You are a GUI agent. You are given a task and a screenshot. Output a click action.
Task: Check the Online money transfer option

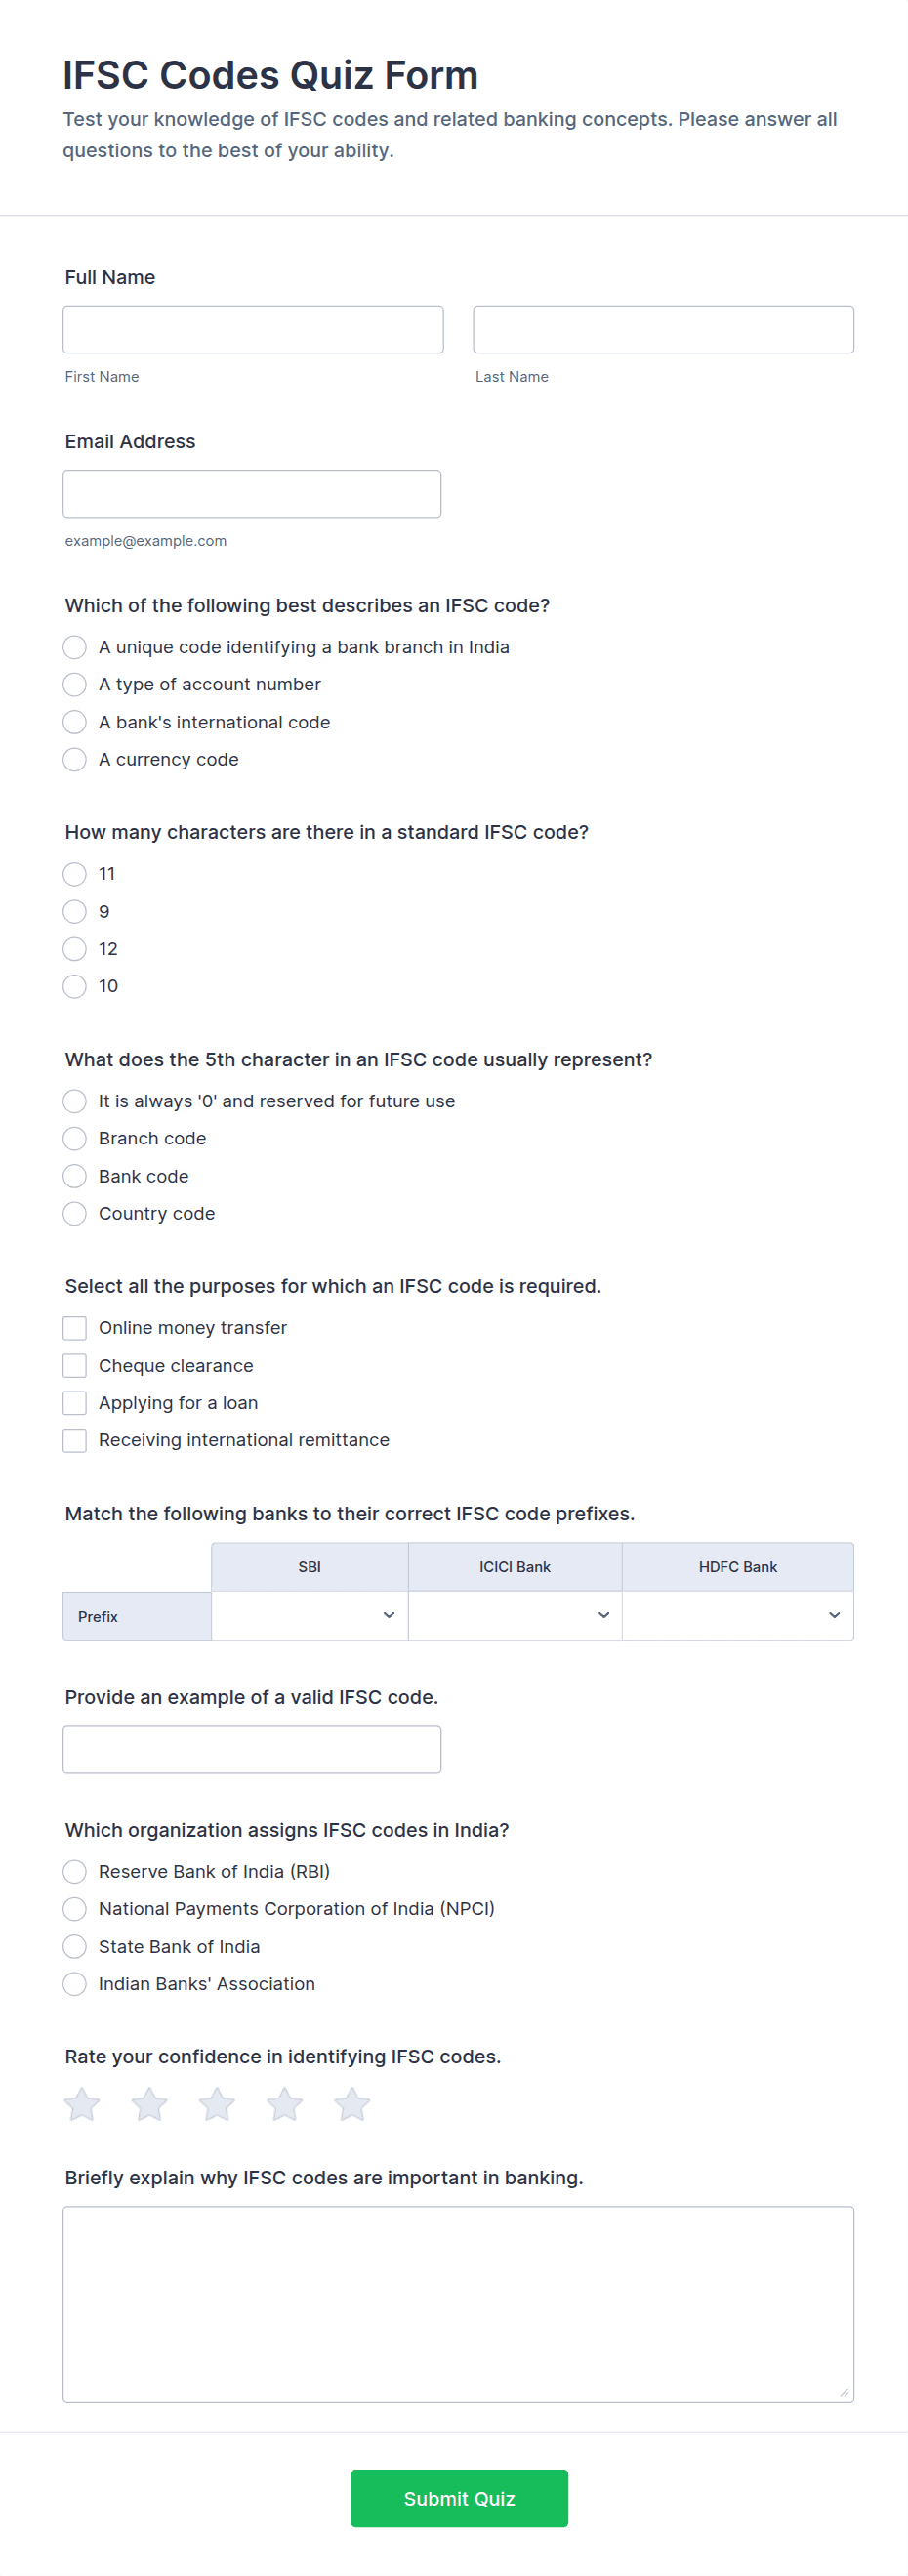point(75,1328)
